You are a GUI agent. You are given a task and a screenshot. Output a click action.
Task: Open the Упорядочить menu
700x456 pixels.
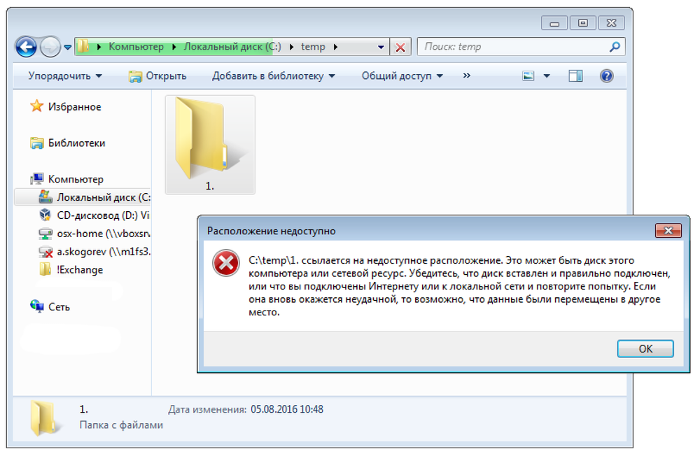pyautogui.click(x=65, y=76)
